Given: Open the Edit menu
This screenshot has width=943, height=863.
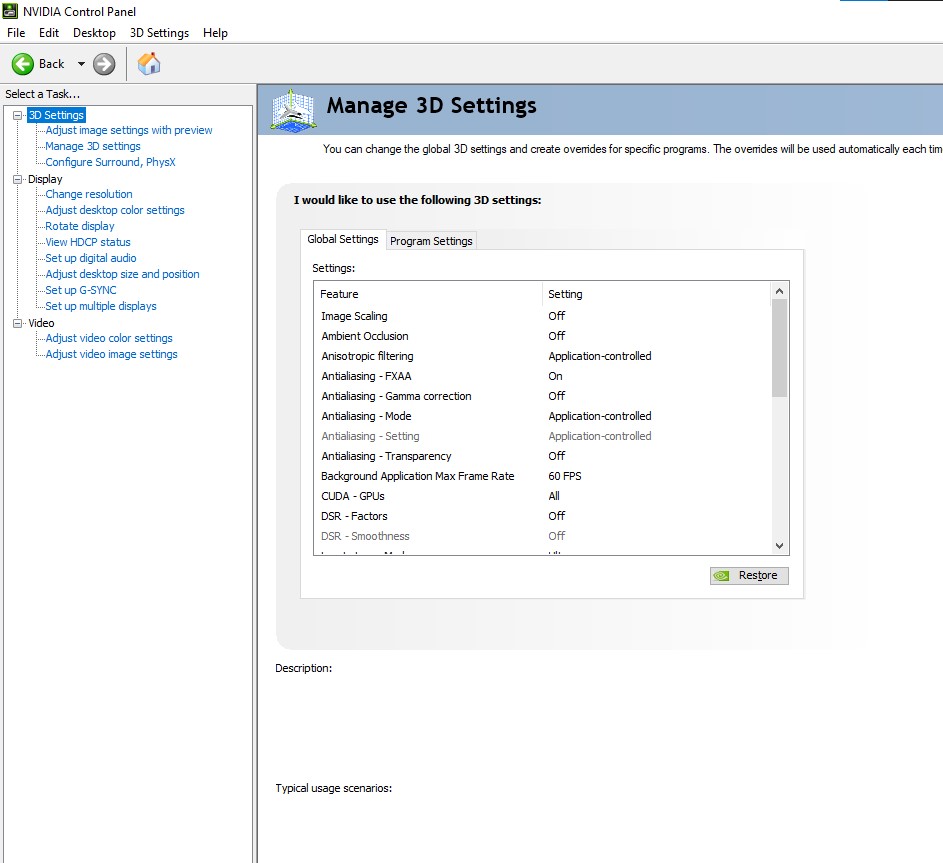Looking at the screenshot, I should tap(49, 32).
